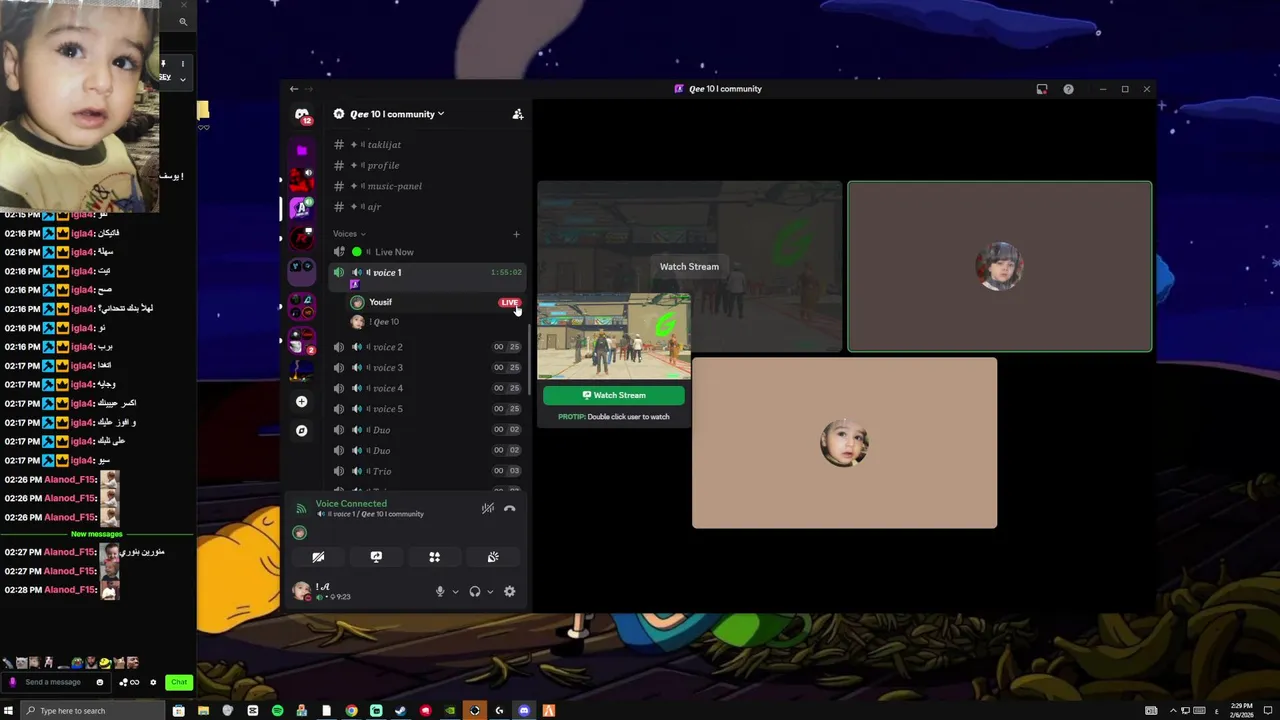Click the Discord help question mark icon
The image size is (1280, 720).
[1068, 89]
